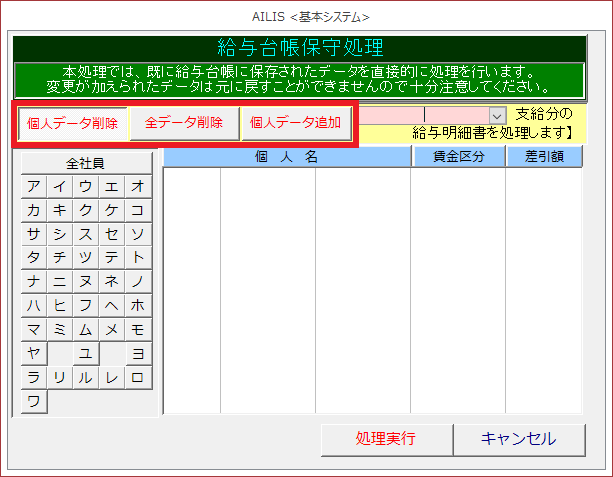Filter names starting with マ

click(x=34, y=328)
